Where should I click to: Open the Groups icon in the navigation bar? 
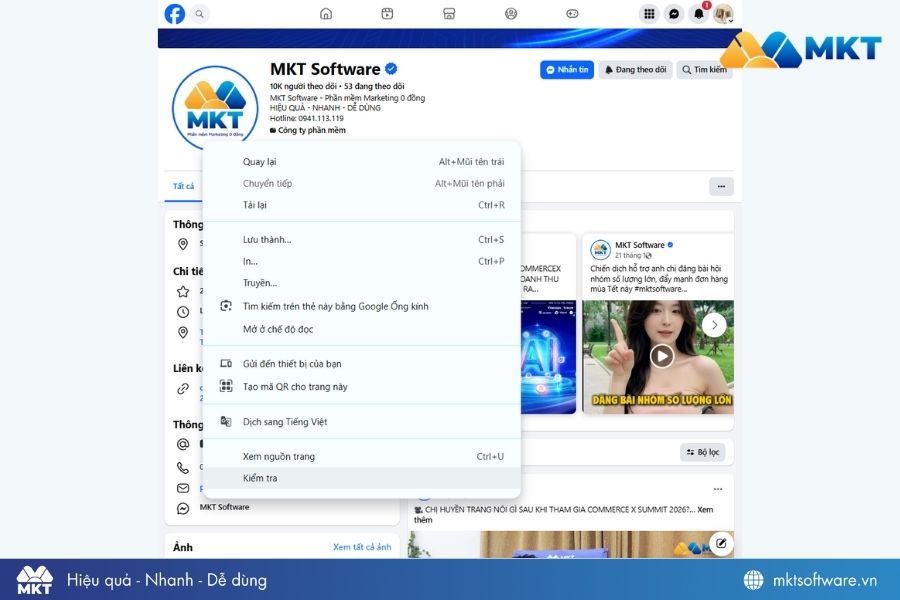tap(510, 14)
